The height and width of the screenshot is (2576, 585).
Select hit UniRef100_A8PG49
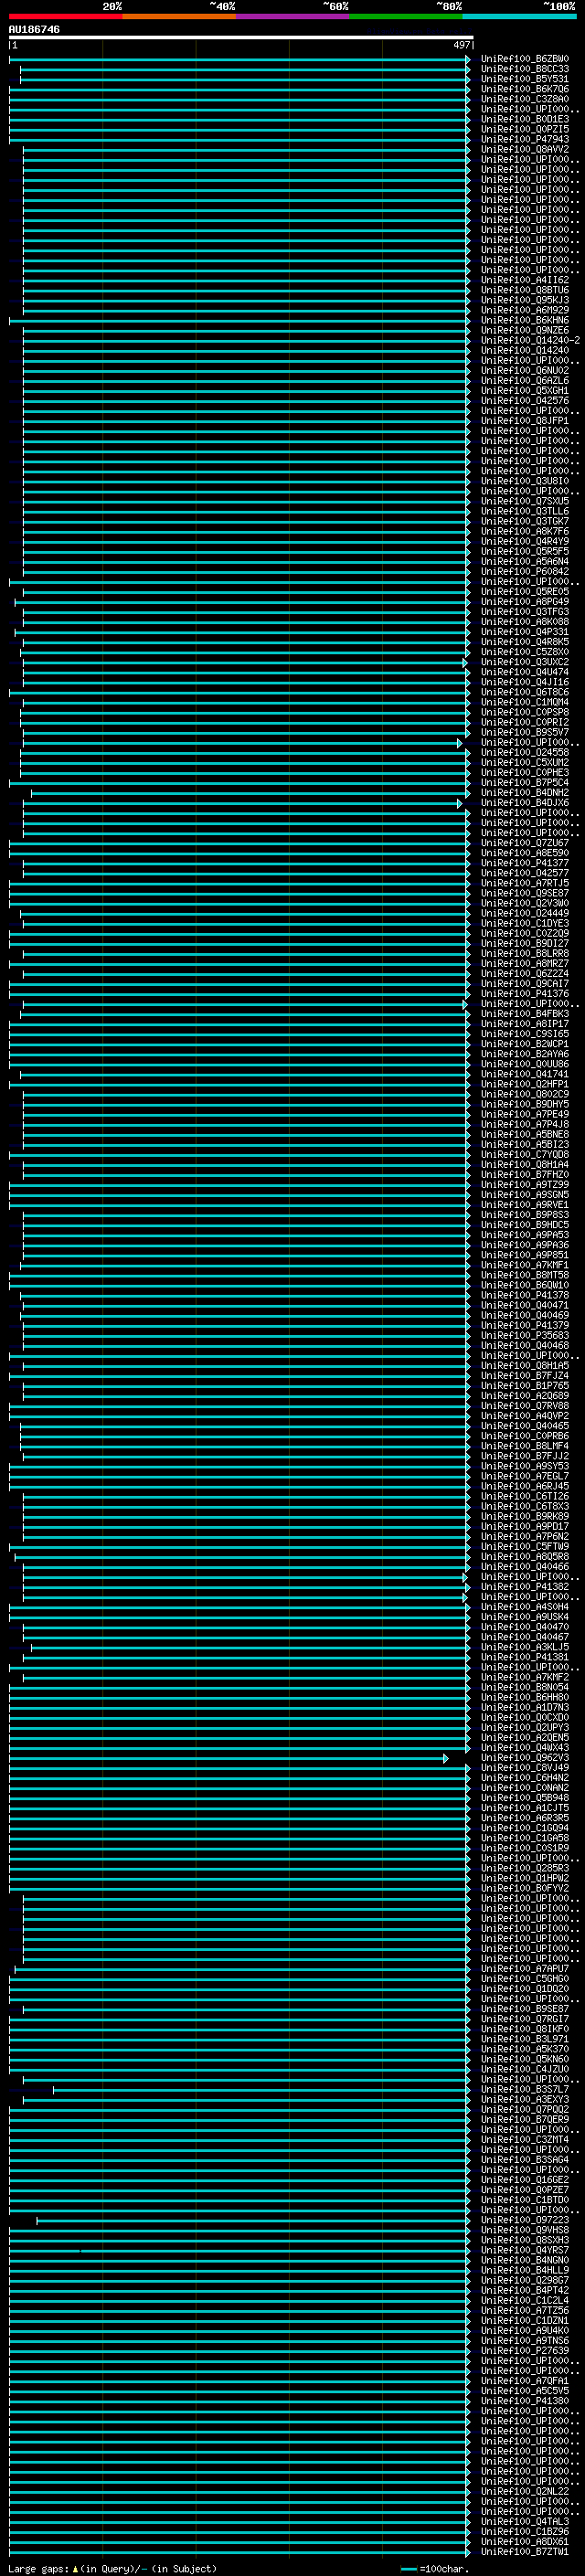click(x=525, y=601)
